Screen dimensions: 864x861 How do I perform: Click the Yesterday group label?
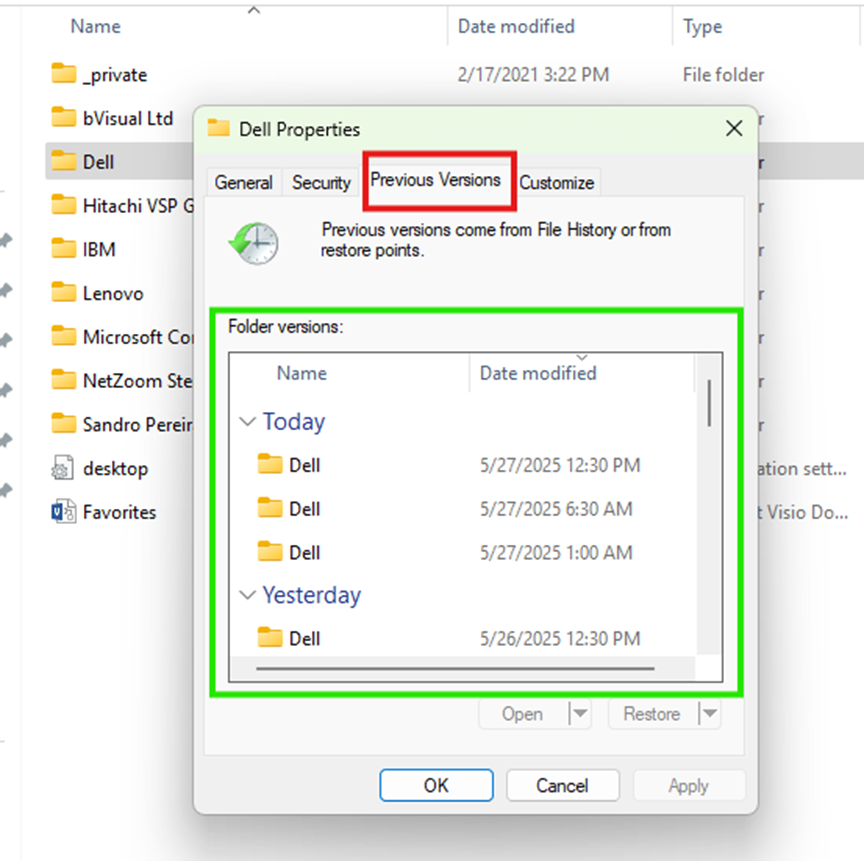pyautogui.click(x=312, y=595)
